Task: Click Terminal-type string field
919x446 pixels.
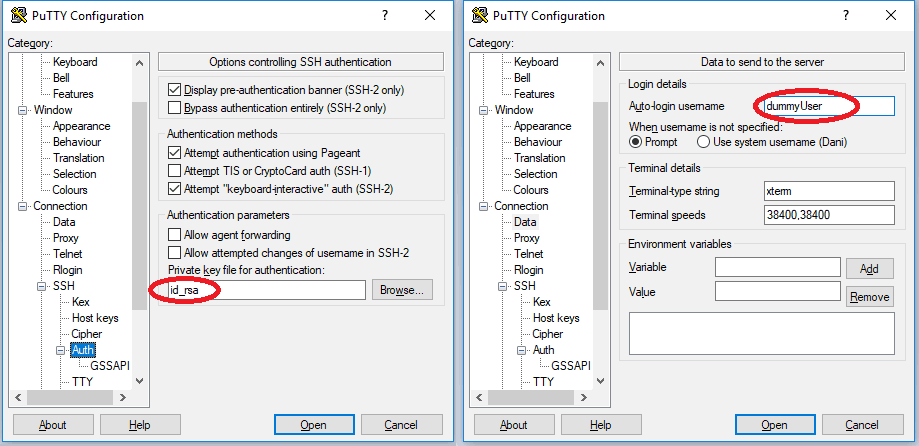Action: tap(829, 191)
